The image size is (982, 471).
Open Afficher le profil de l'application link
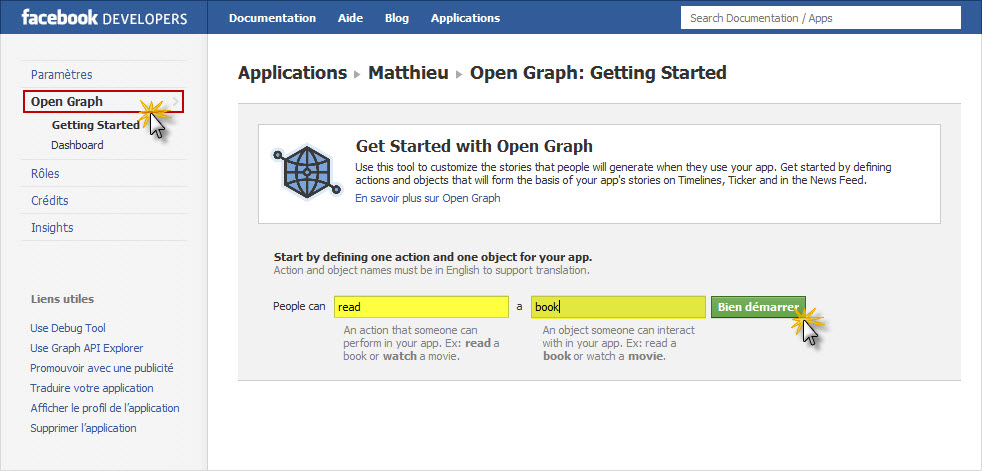(105, 408)
